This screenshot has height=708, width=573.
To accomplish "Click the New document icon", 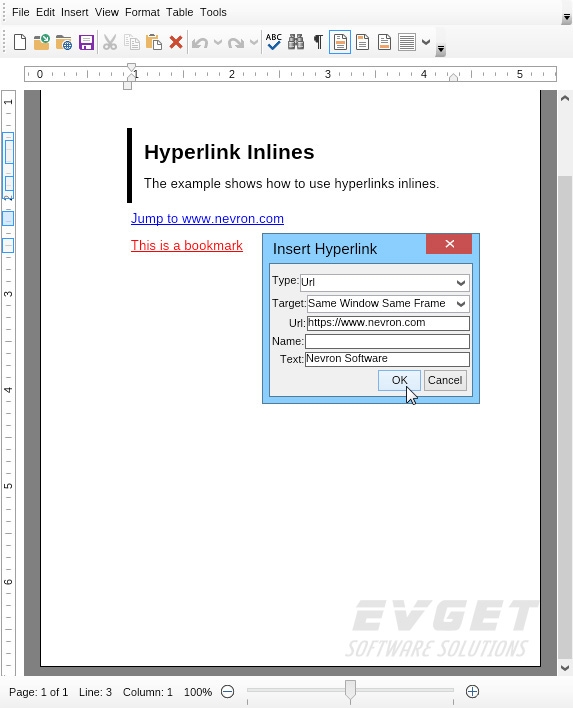I will point(20,42).
